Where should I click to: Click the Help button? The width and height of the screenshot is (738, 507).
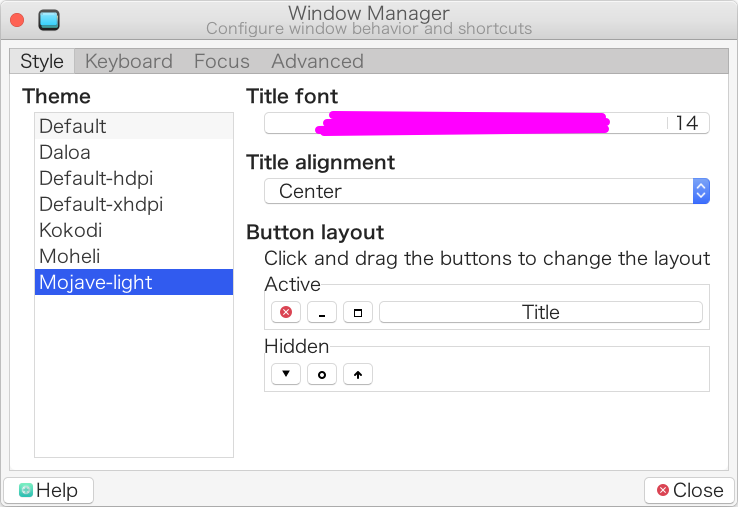tap(48, 490)
